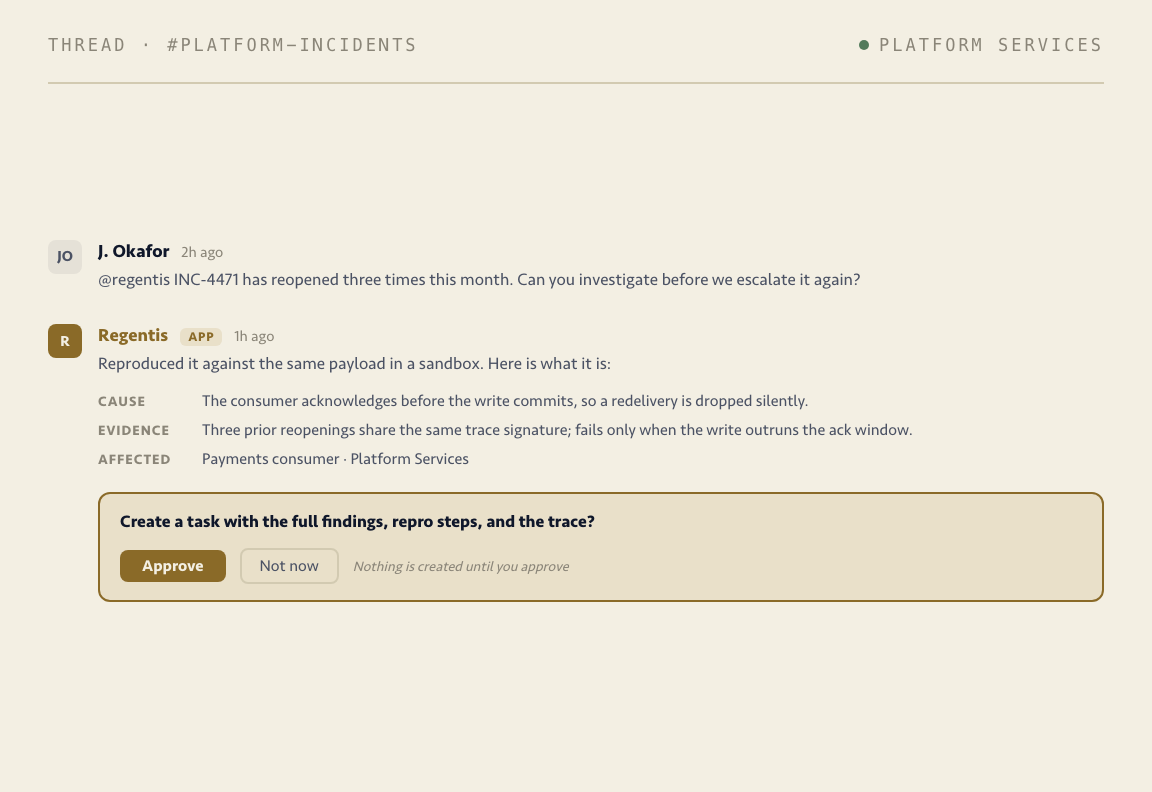Select the @regentis INC-4471 message text
The width and height of the screenshot is (1152, 792).
tap(479, 280)
